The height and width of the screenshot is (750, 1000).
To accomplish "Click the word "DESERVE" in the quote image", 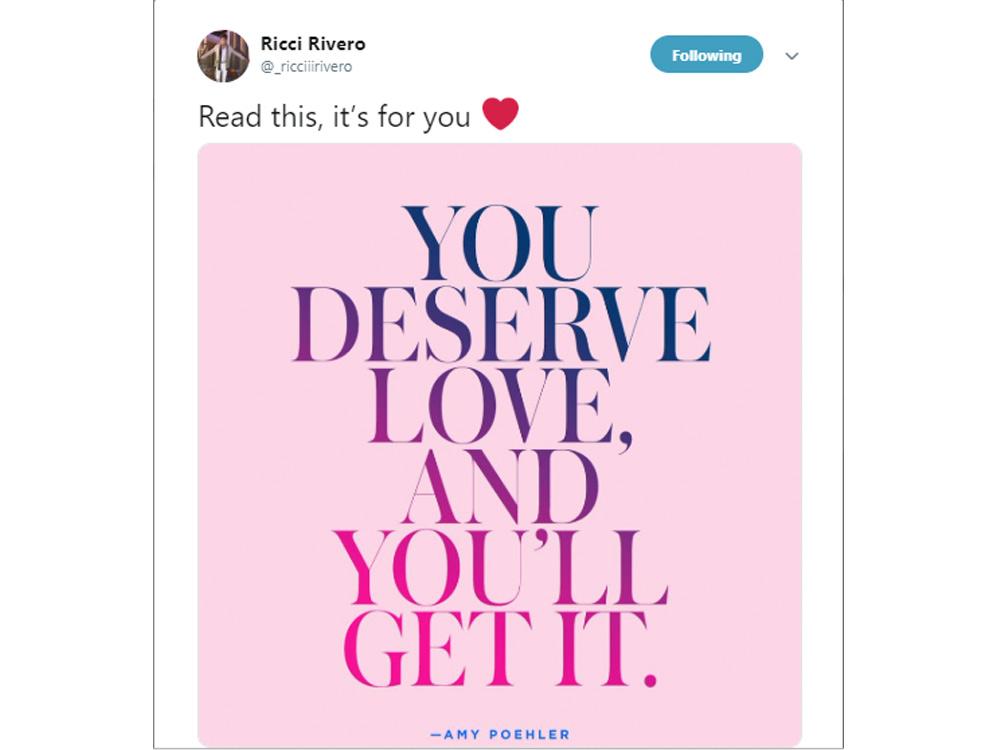I will pos(502,326).
